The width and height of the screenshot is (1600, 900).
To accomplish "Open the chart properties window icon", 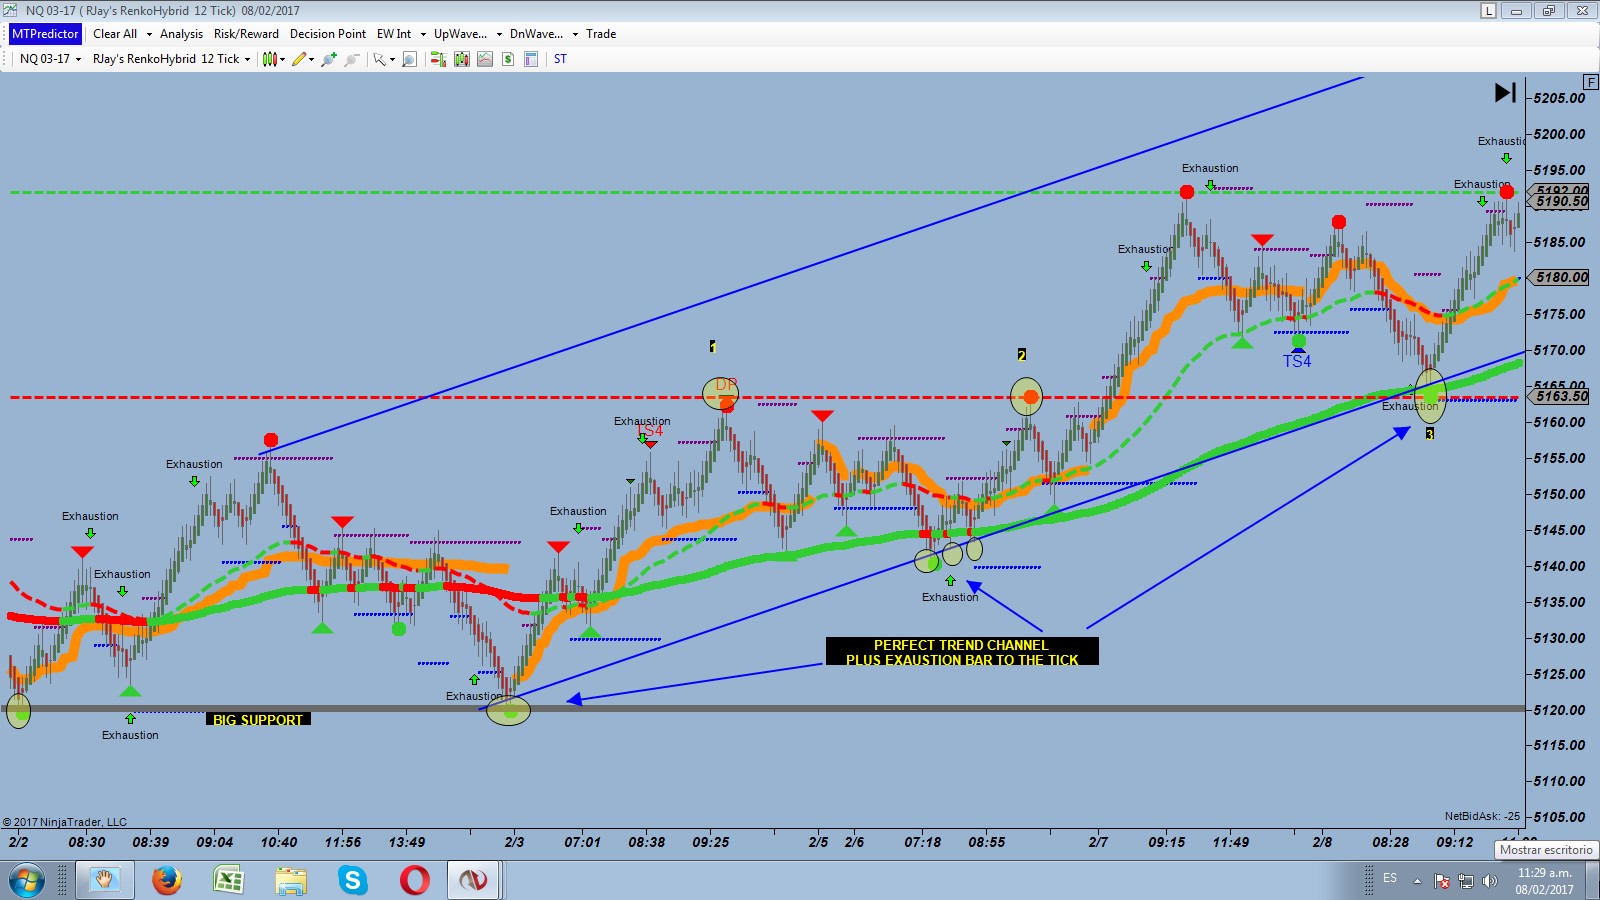I will 531,59.
